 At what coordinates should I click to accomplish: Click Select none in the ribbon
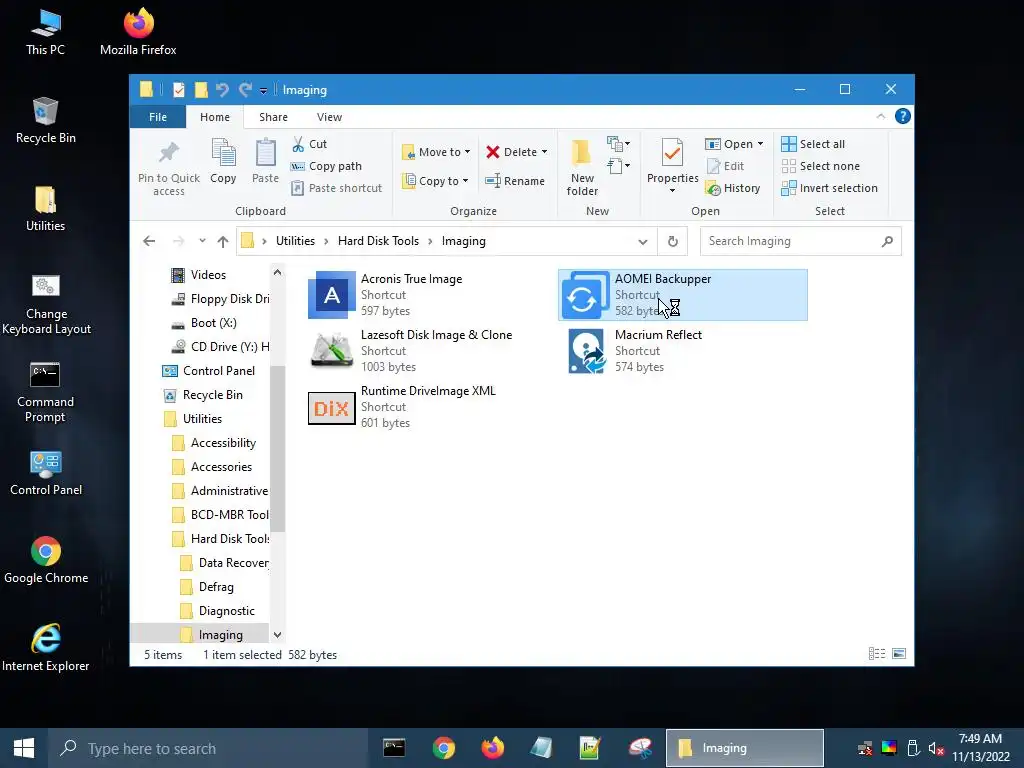(x=821, y=166)
